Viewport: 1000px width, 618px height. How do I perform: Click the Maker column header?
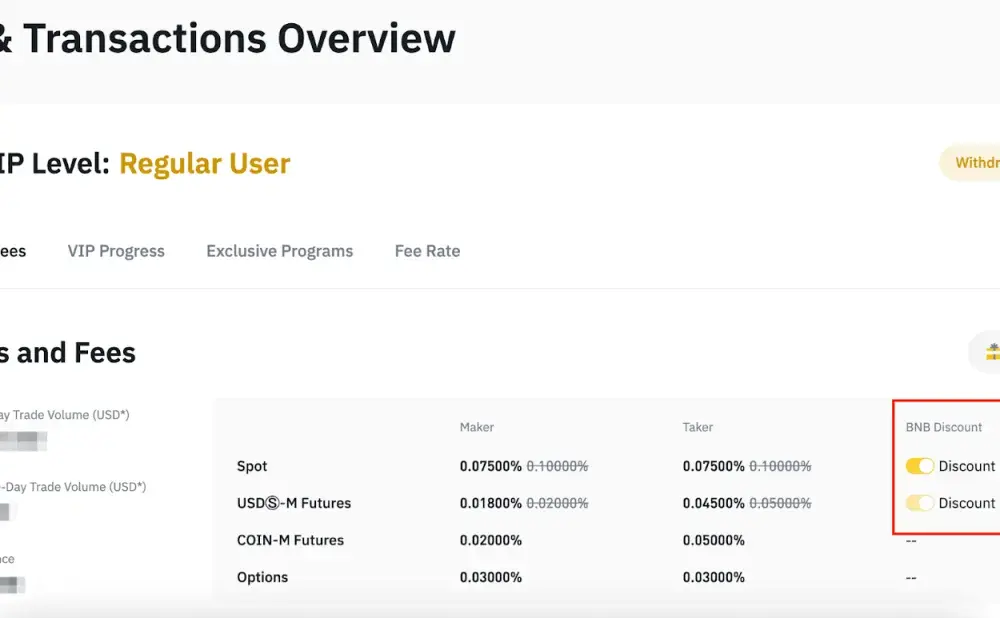[x=477, y=427]
